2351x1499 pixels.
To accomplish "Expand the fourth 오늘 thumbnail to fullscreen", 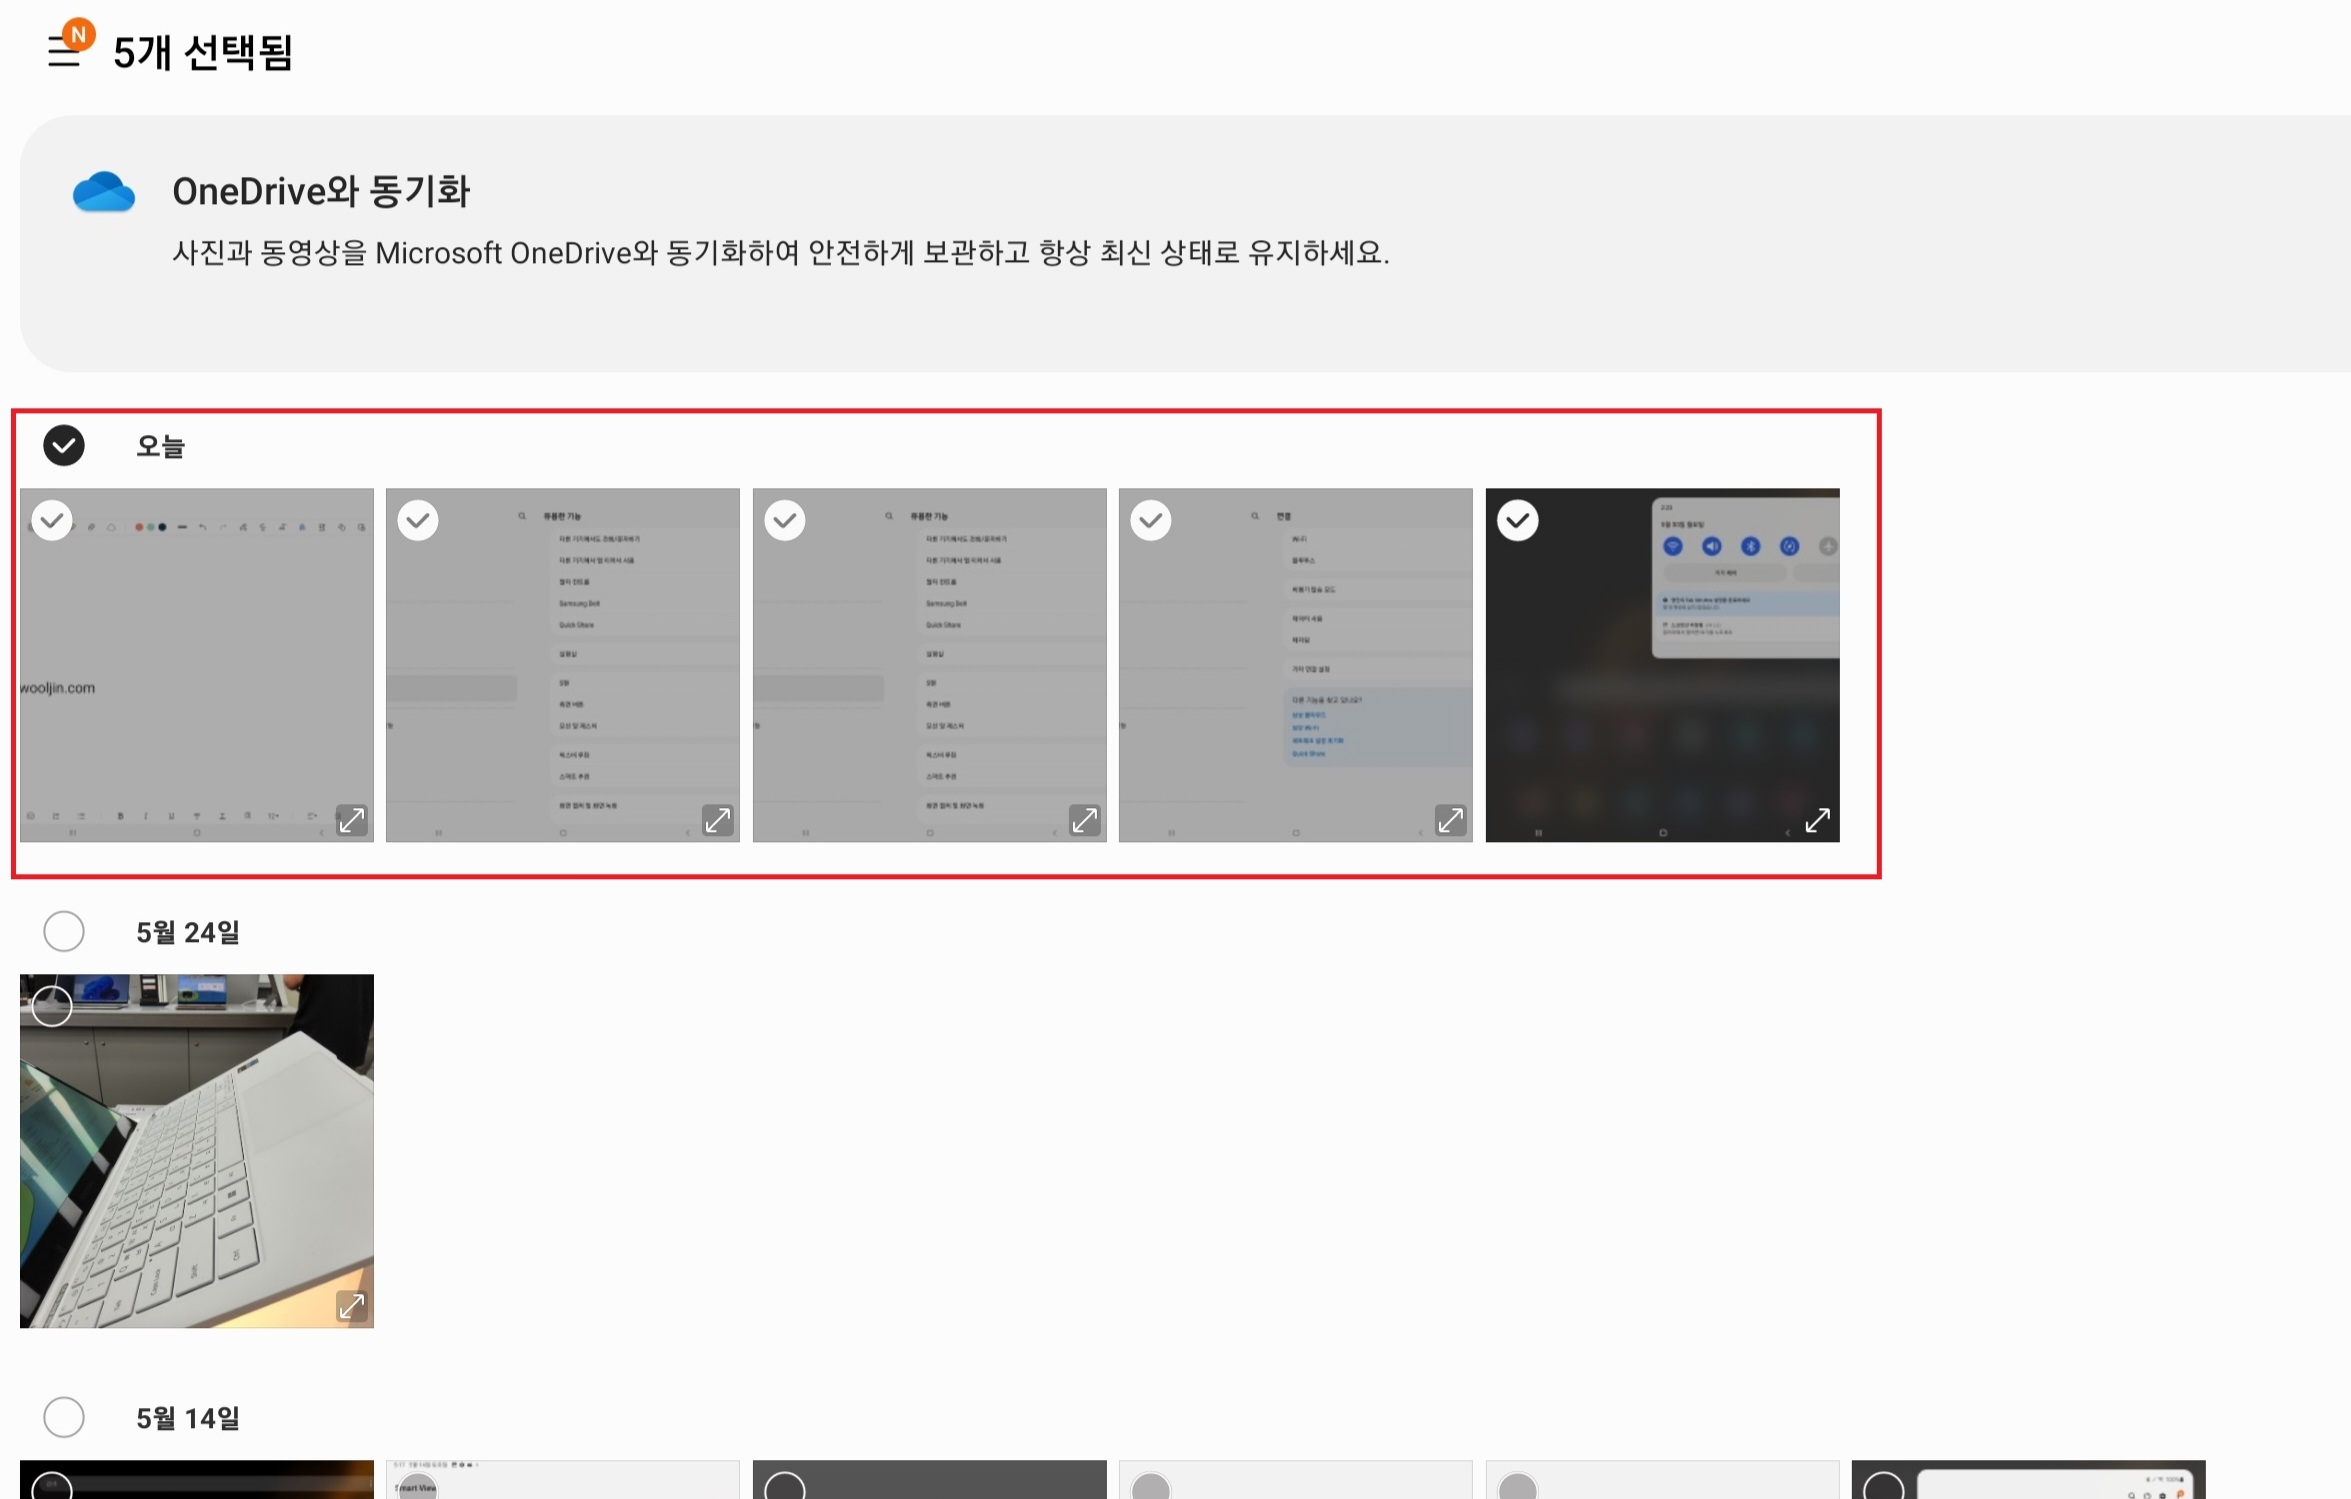I will [1450, 820].
